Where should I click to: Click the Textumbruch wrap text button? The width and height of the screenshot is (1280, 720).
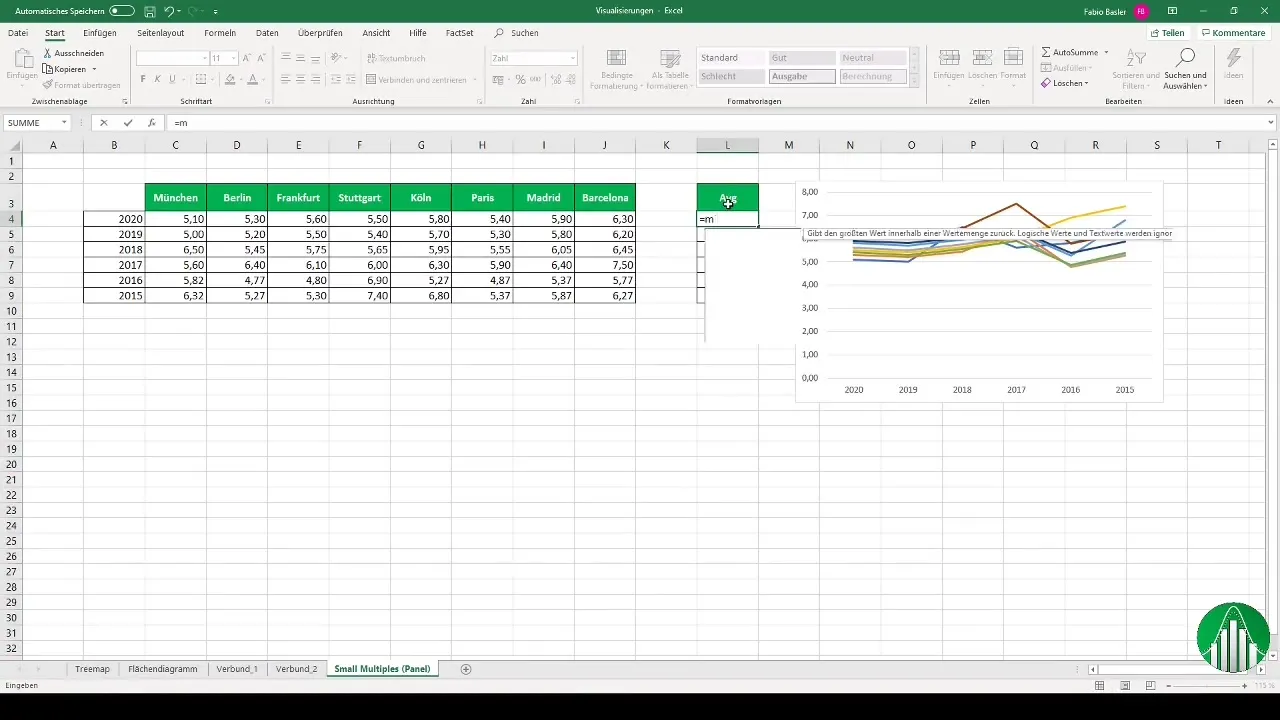(x=396, y=58)
